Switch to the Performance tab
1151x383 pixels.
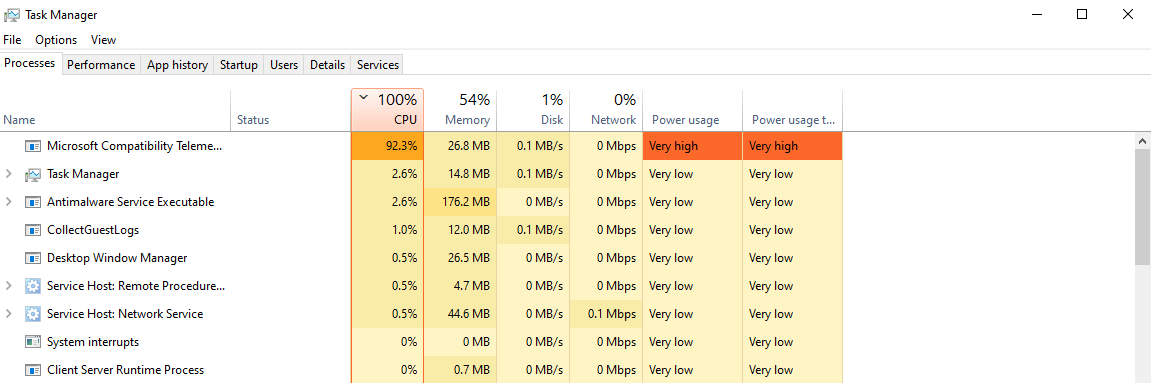(101, 65)
